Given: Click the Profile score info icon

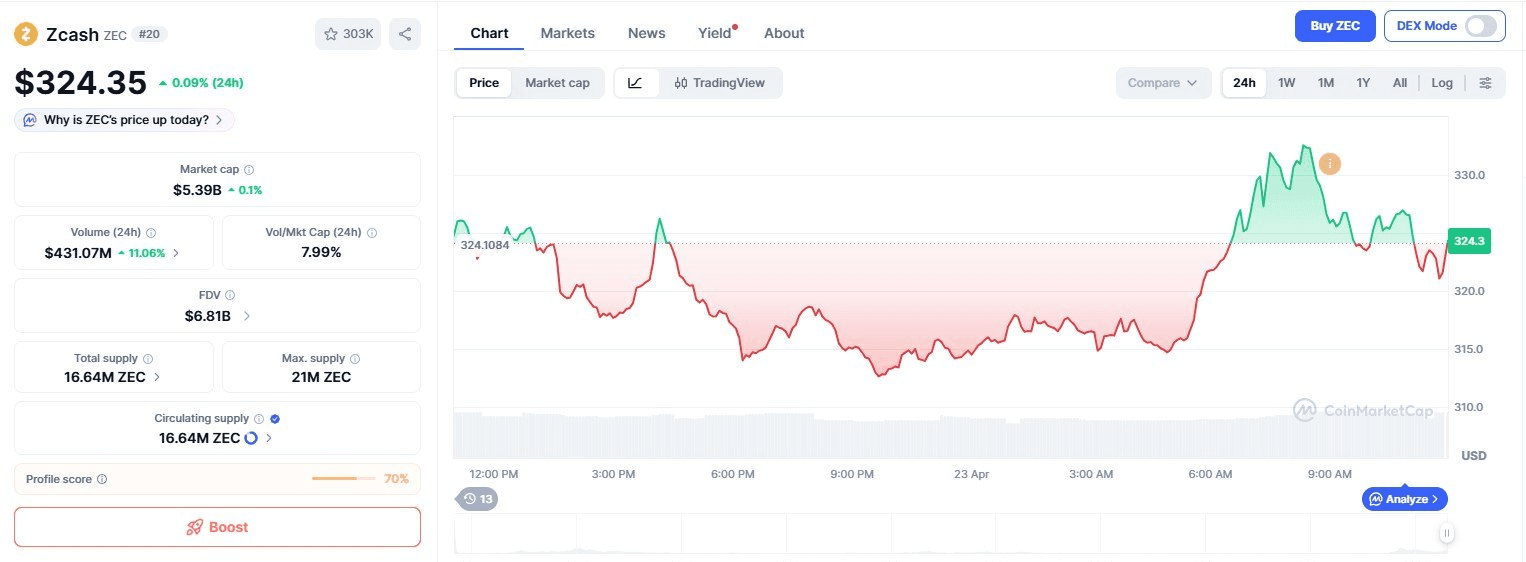Looking at the screenshot, I should 102,479.
